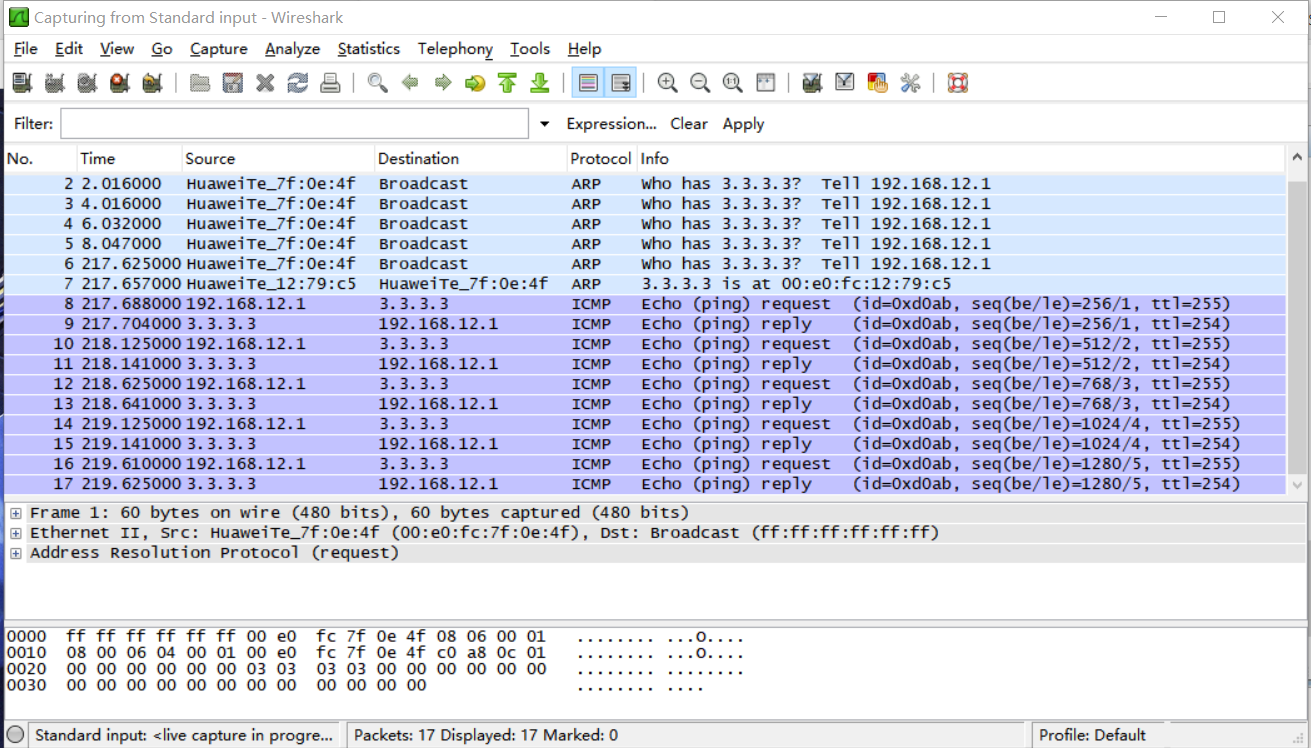
Task: Reset zoom to 100% icon
Action: pyautogui.click(x=733, y=83)
